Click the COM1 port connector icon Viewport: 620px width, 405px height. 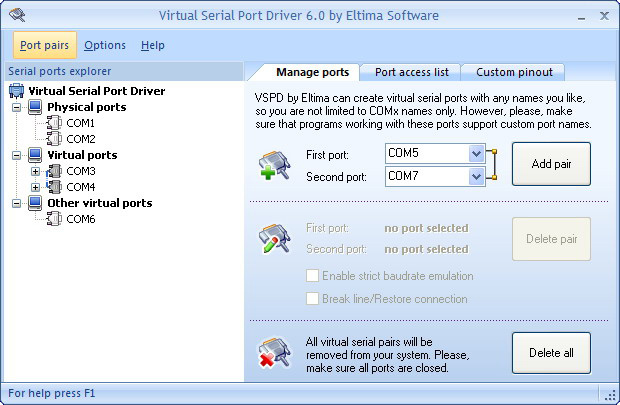pyautogui.click(x=54, y=123)
